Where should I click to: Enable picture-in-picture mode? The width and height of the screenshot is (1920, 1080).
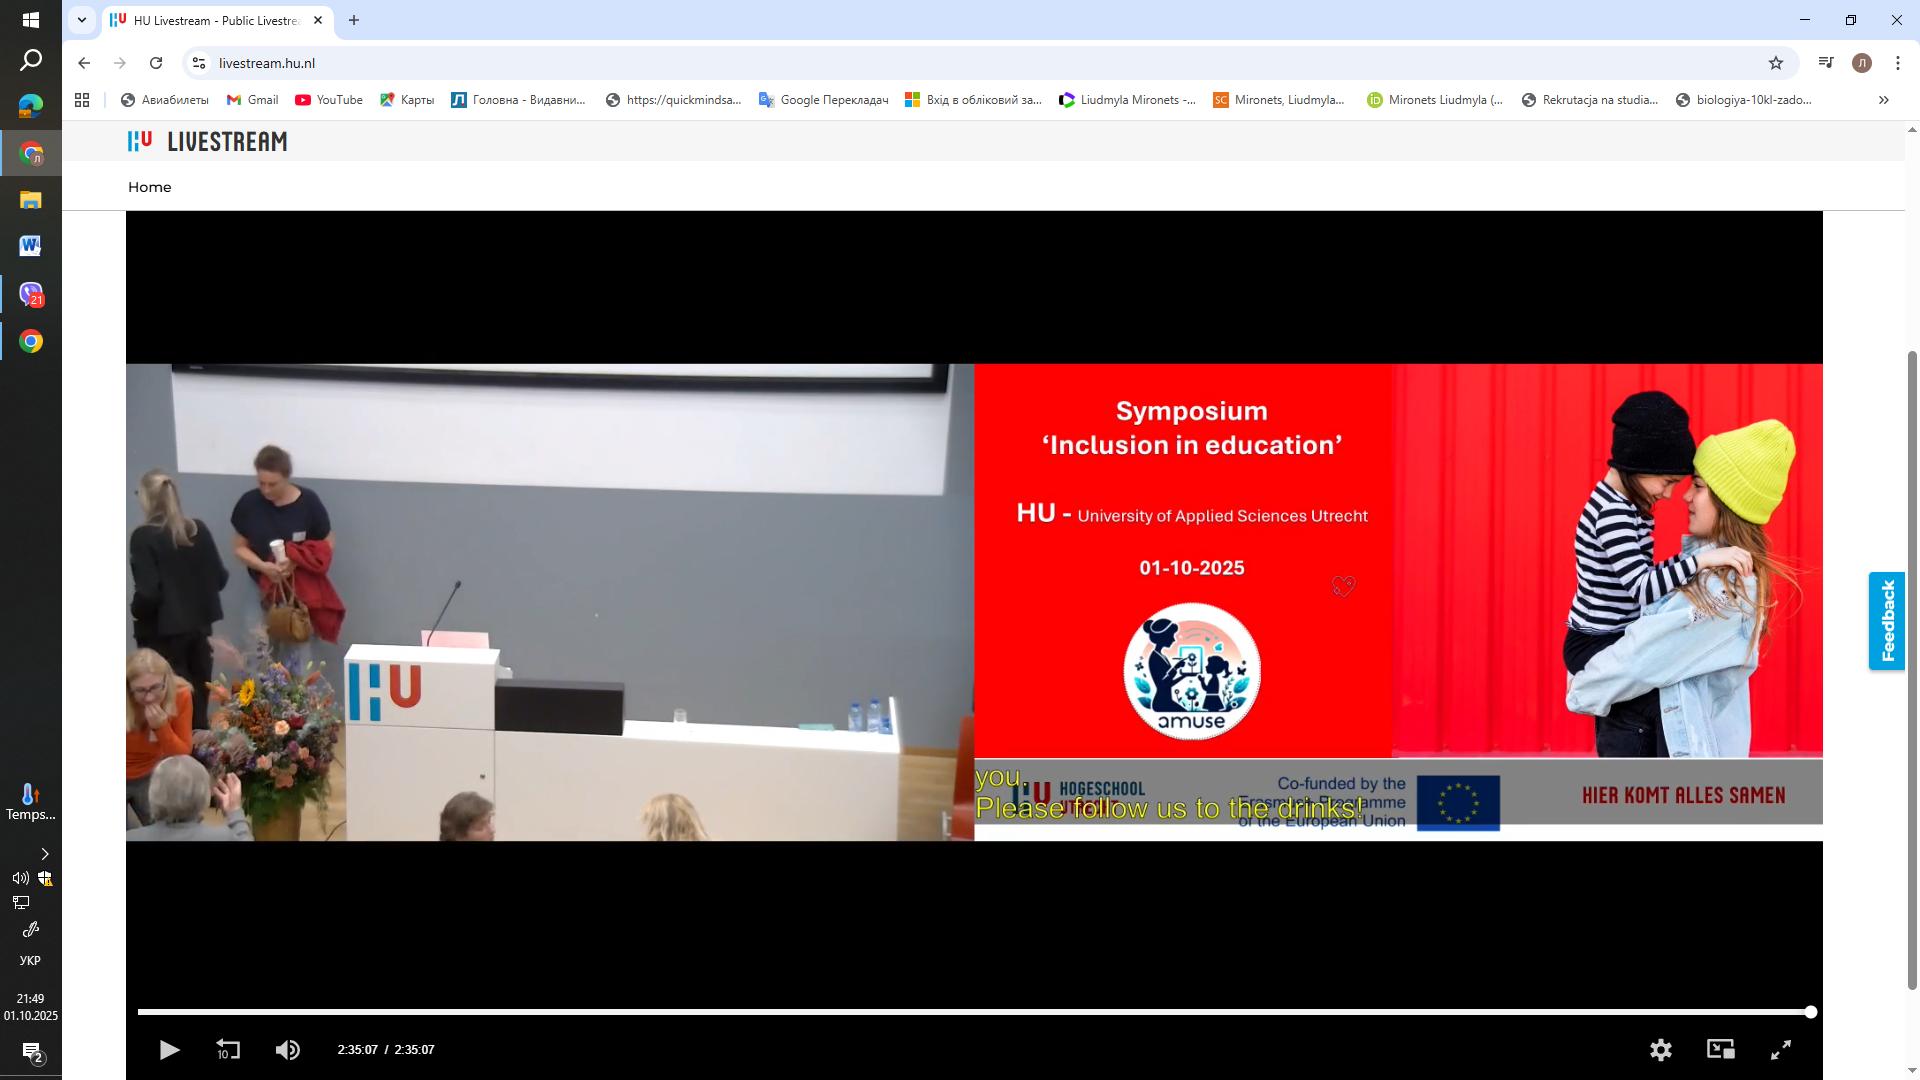1720,1049
